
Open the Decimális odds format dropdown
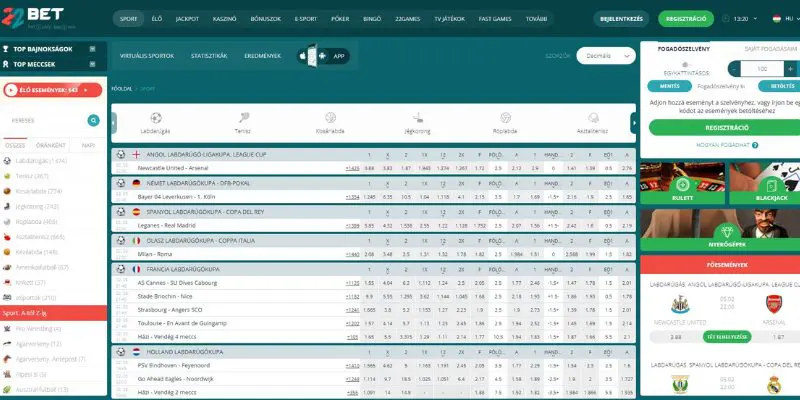606,56
